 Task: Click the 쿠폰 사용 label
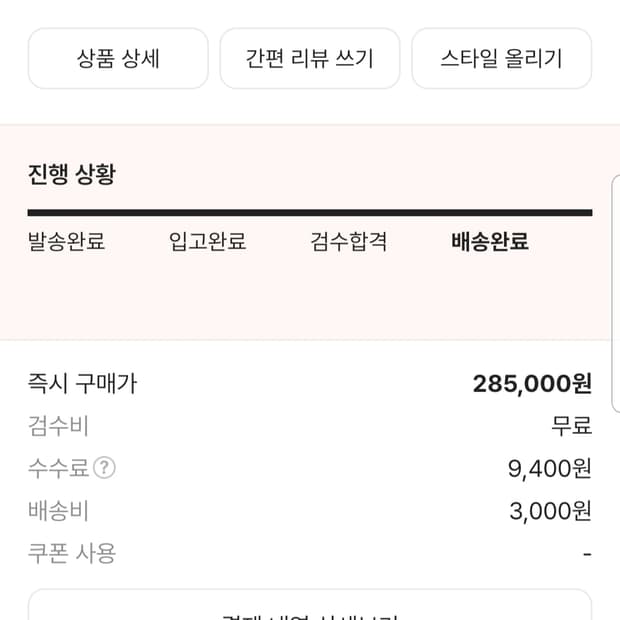(72, 553)
